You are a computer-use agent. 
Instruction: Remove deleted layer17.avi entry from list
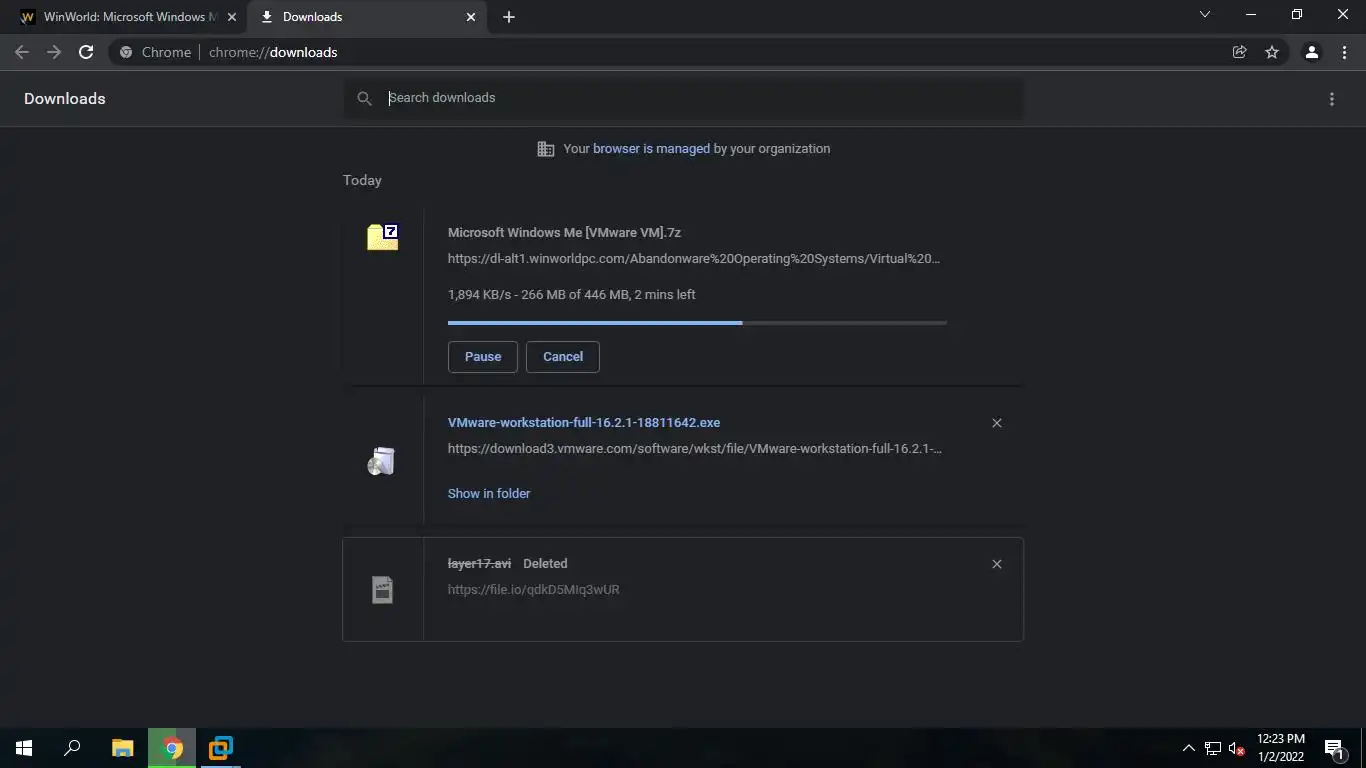click(997, 564)
